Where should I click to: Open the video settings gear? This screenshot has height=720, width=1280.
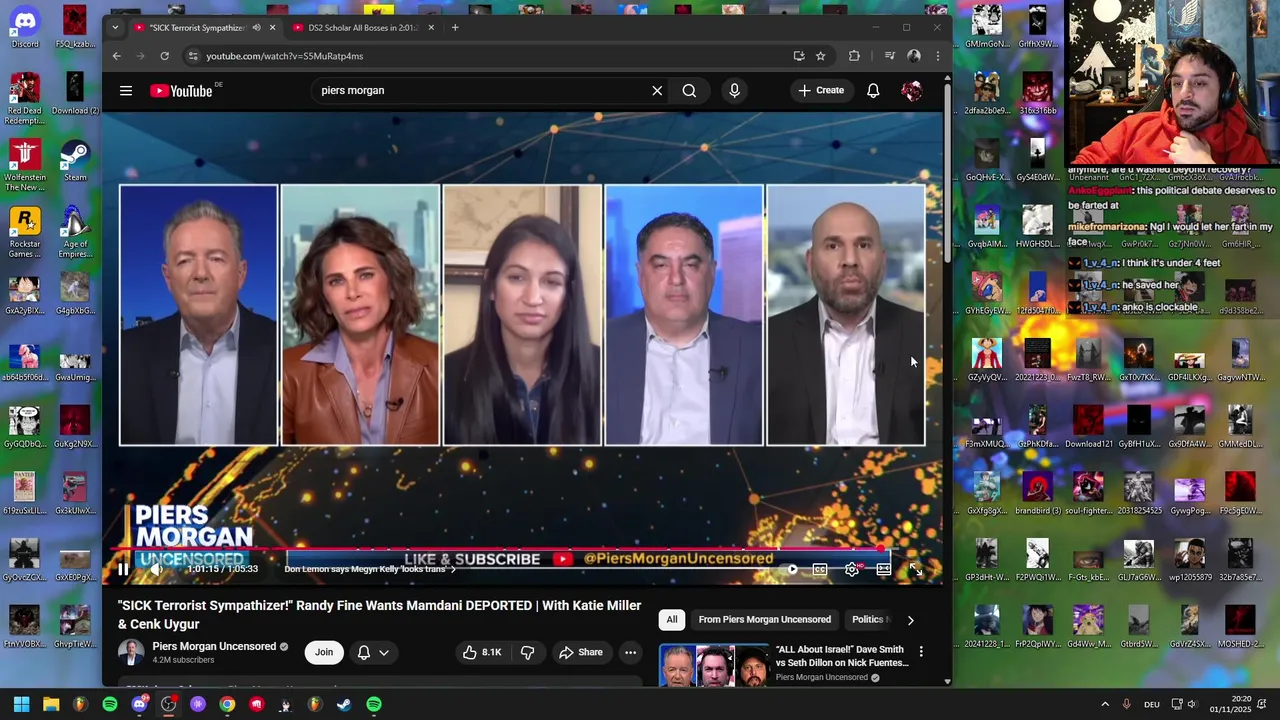point(851,569)
